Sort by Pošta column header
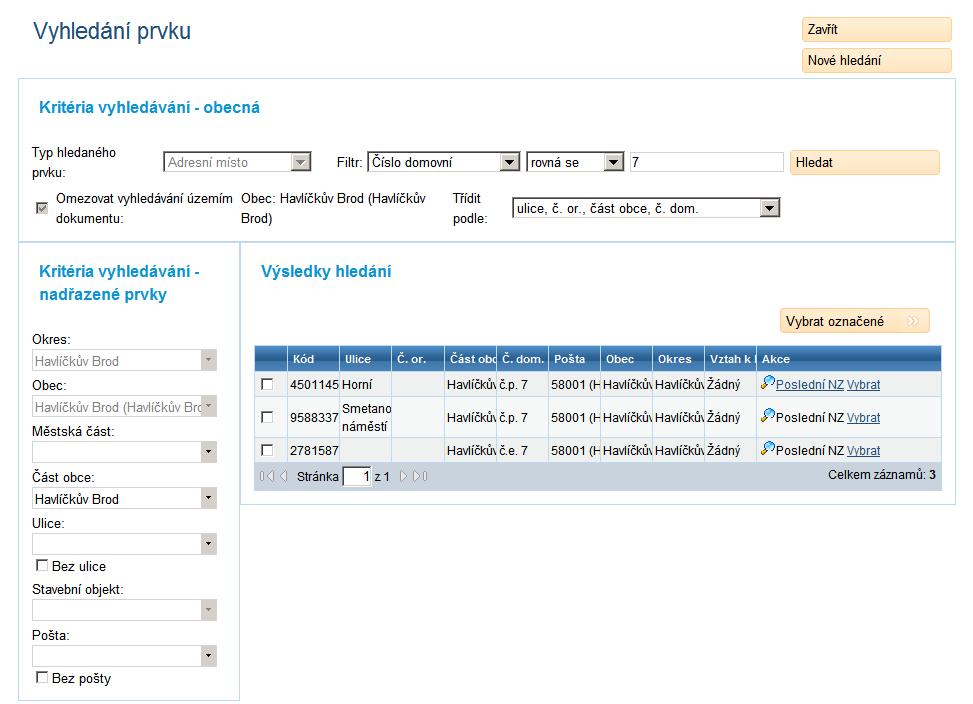The width and height of the screenshot is (973, 704). (x=574, y=359)
